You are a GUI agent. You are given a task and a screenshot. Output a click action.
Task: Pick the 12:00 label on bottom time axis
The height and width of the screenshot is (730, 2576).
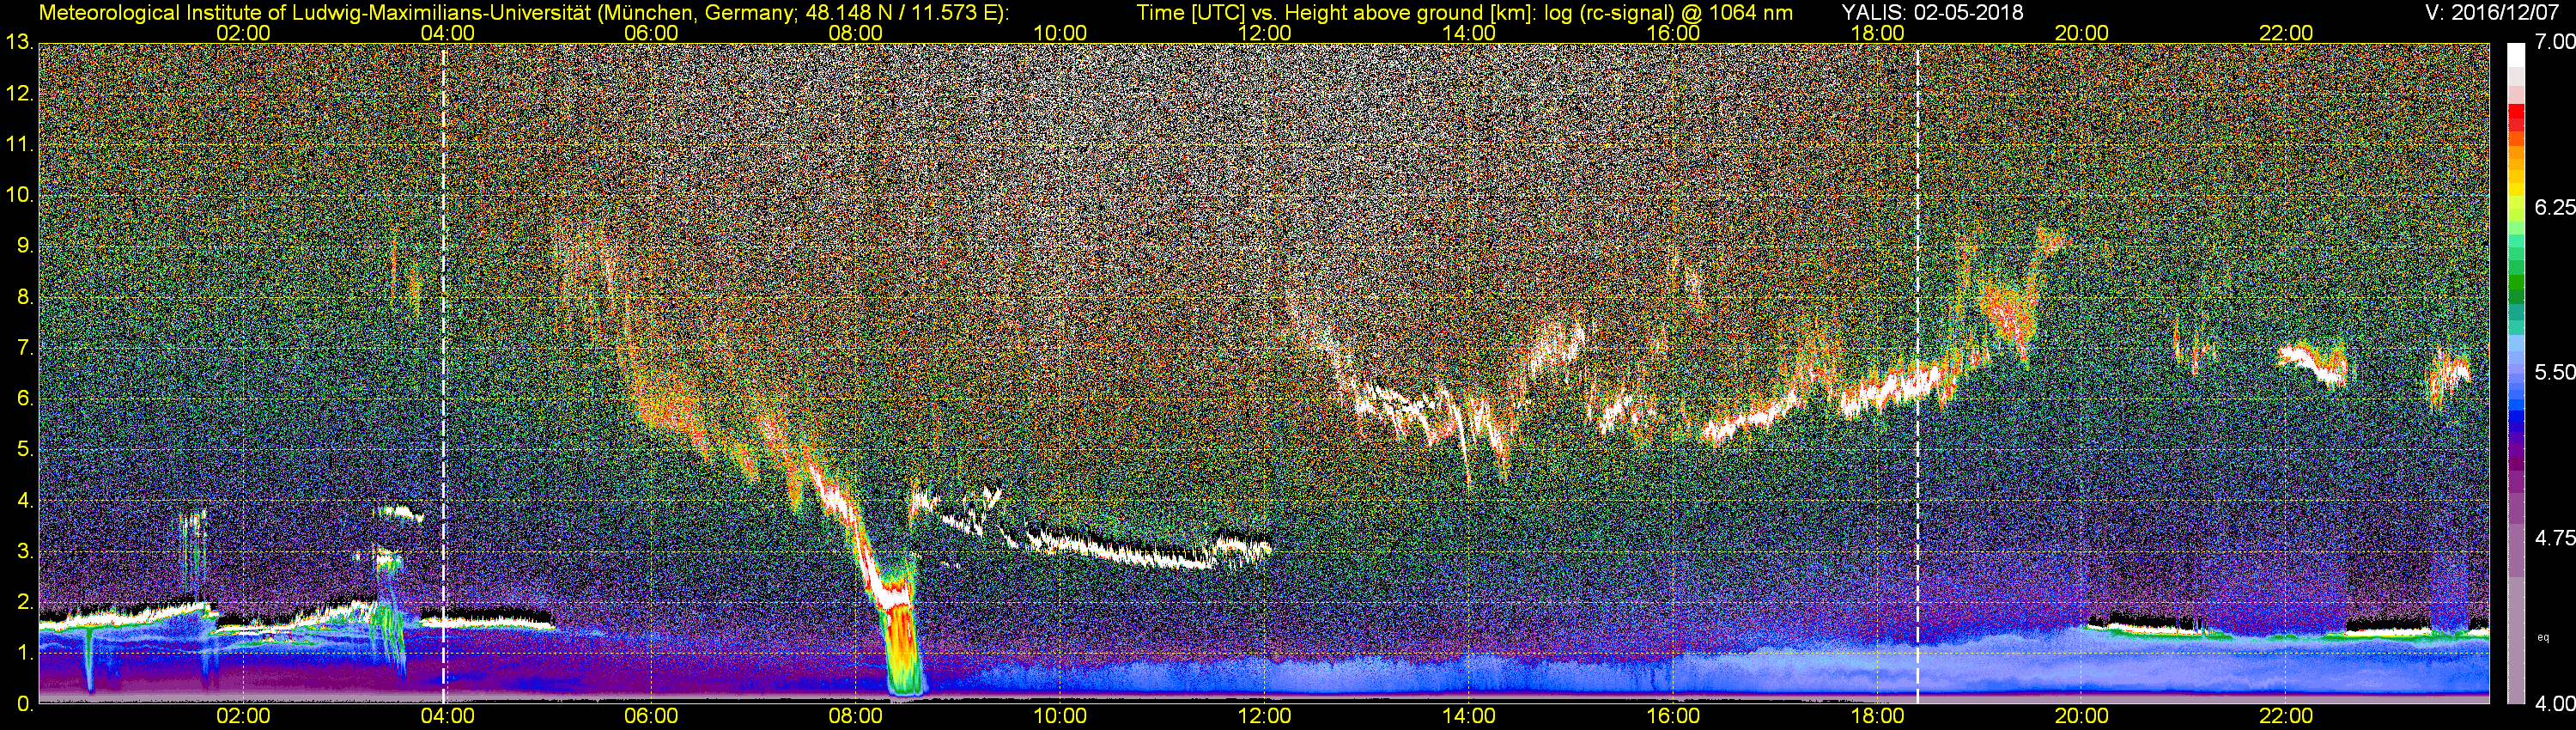point(1264,716)
